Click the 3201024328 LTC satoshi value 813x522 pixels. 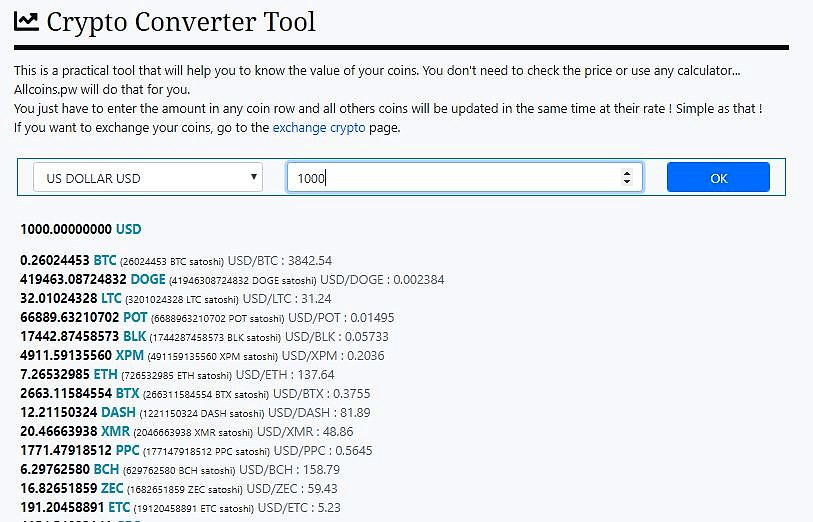(x=182, y=300)
